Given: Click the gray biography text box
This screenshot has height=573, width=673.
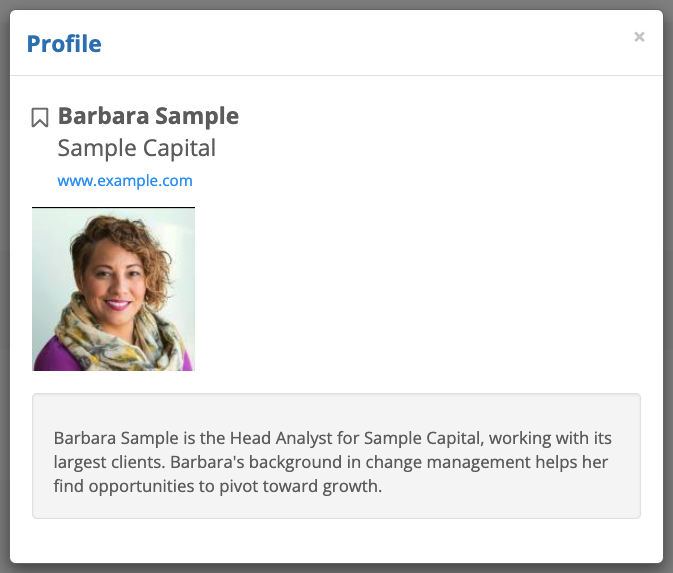Looking at the screenshot, I should pos(336,504).
